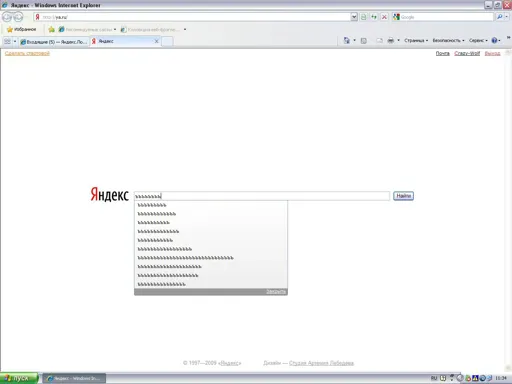Restore down the Internet Explorer window
Image resolution: width=512 pixels, height=384 pixels.
coord(498,5)
